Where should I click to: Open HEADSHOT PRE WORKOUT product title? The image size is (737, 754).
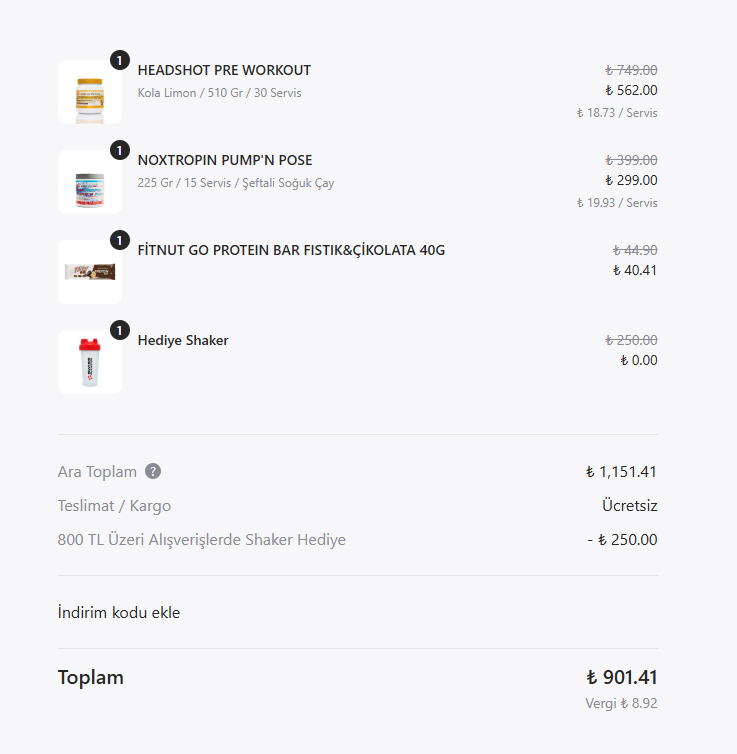[224, 70]
